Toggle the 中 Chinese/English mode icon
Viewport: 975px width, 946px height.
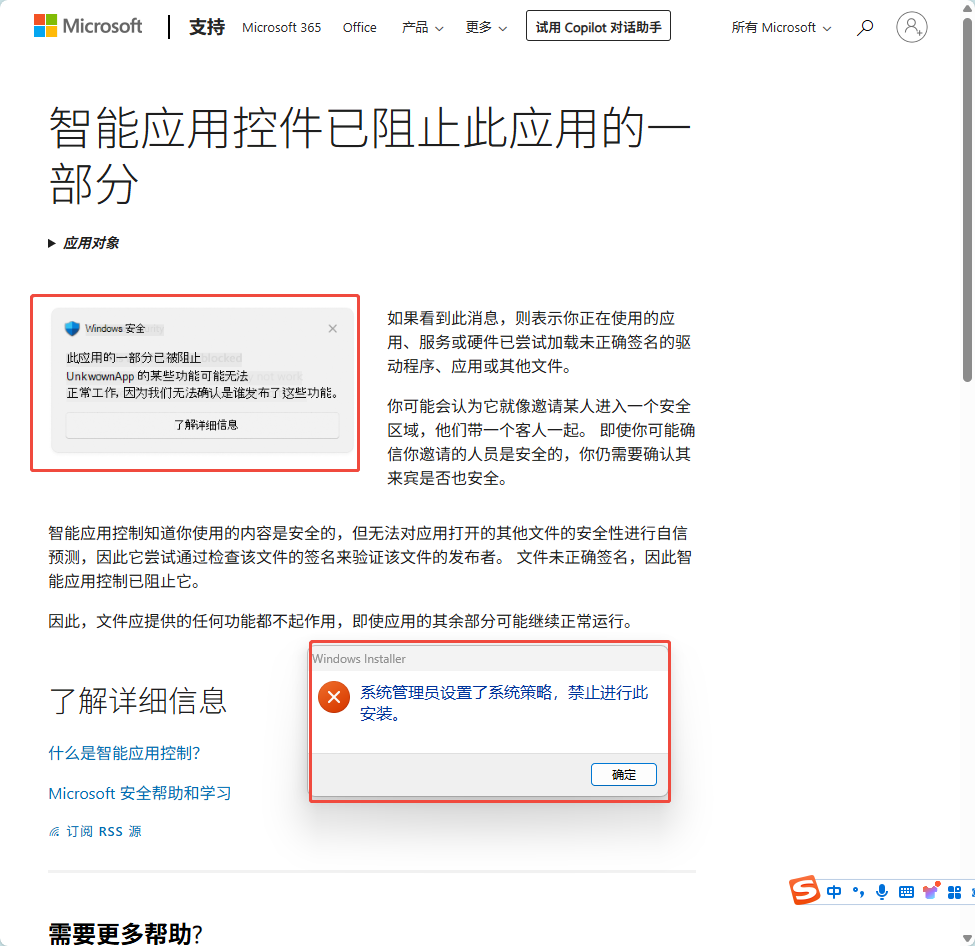(x=834, y=892)
